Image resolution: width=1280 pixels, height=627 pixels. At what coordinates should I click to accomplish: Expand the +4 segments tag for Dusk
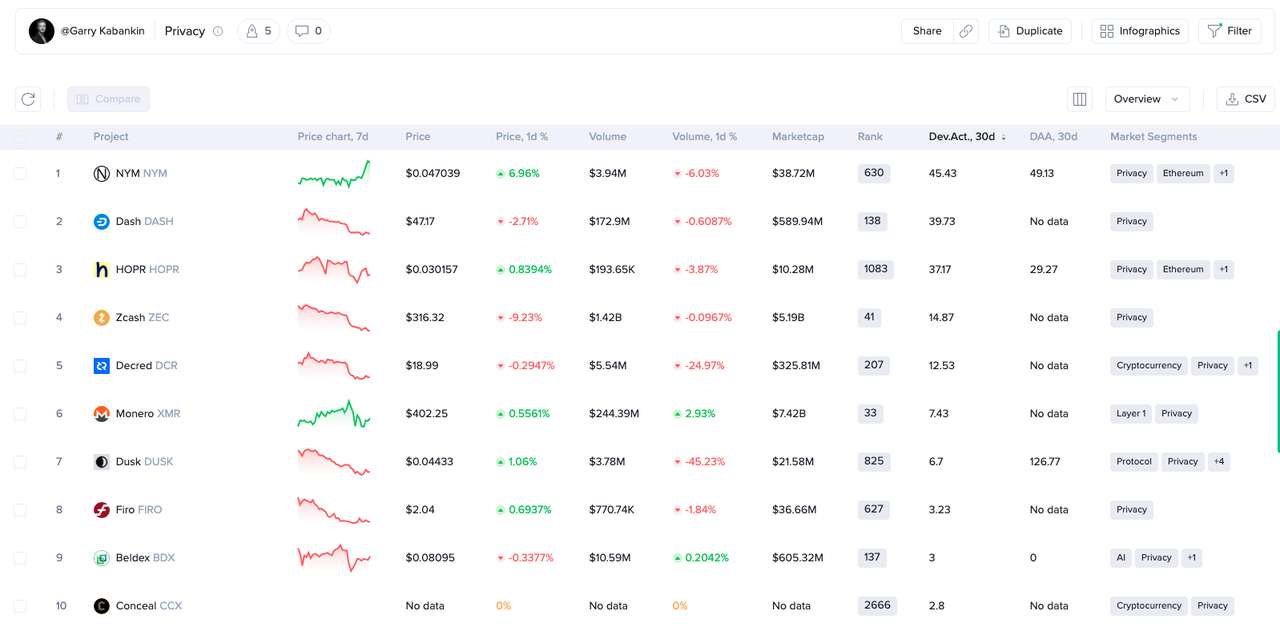(1219, 462)
